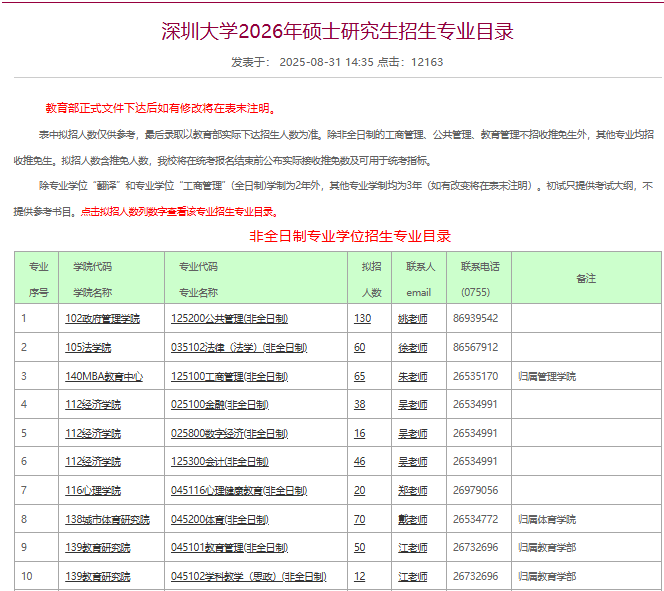Click the 联系电话 (0755) column header
Image resolution: width=664 pixels, height=591 pixels.
[480, 279]
